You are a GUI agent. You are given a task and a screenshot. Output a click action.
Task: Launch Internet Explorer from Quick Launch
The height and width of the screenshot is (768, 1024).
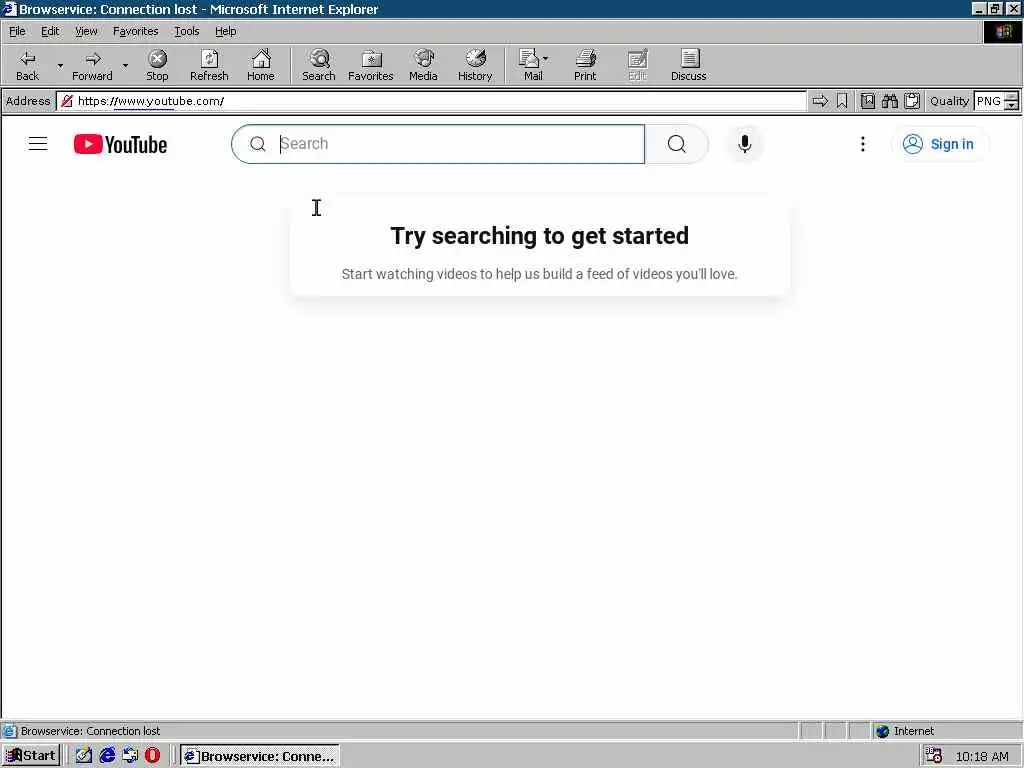click(107, 756)
